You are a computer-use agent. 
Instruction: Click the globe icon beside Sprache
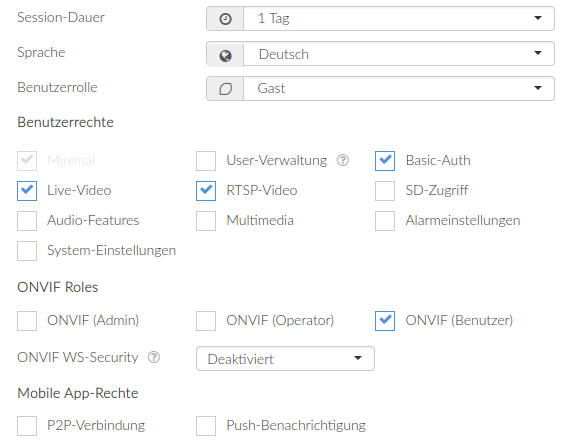tap(225, 55)
